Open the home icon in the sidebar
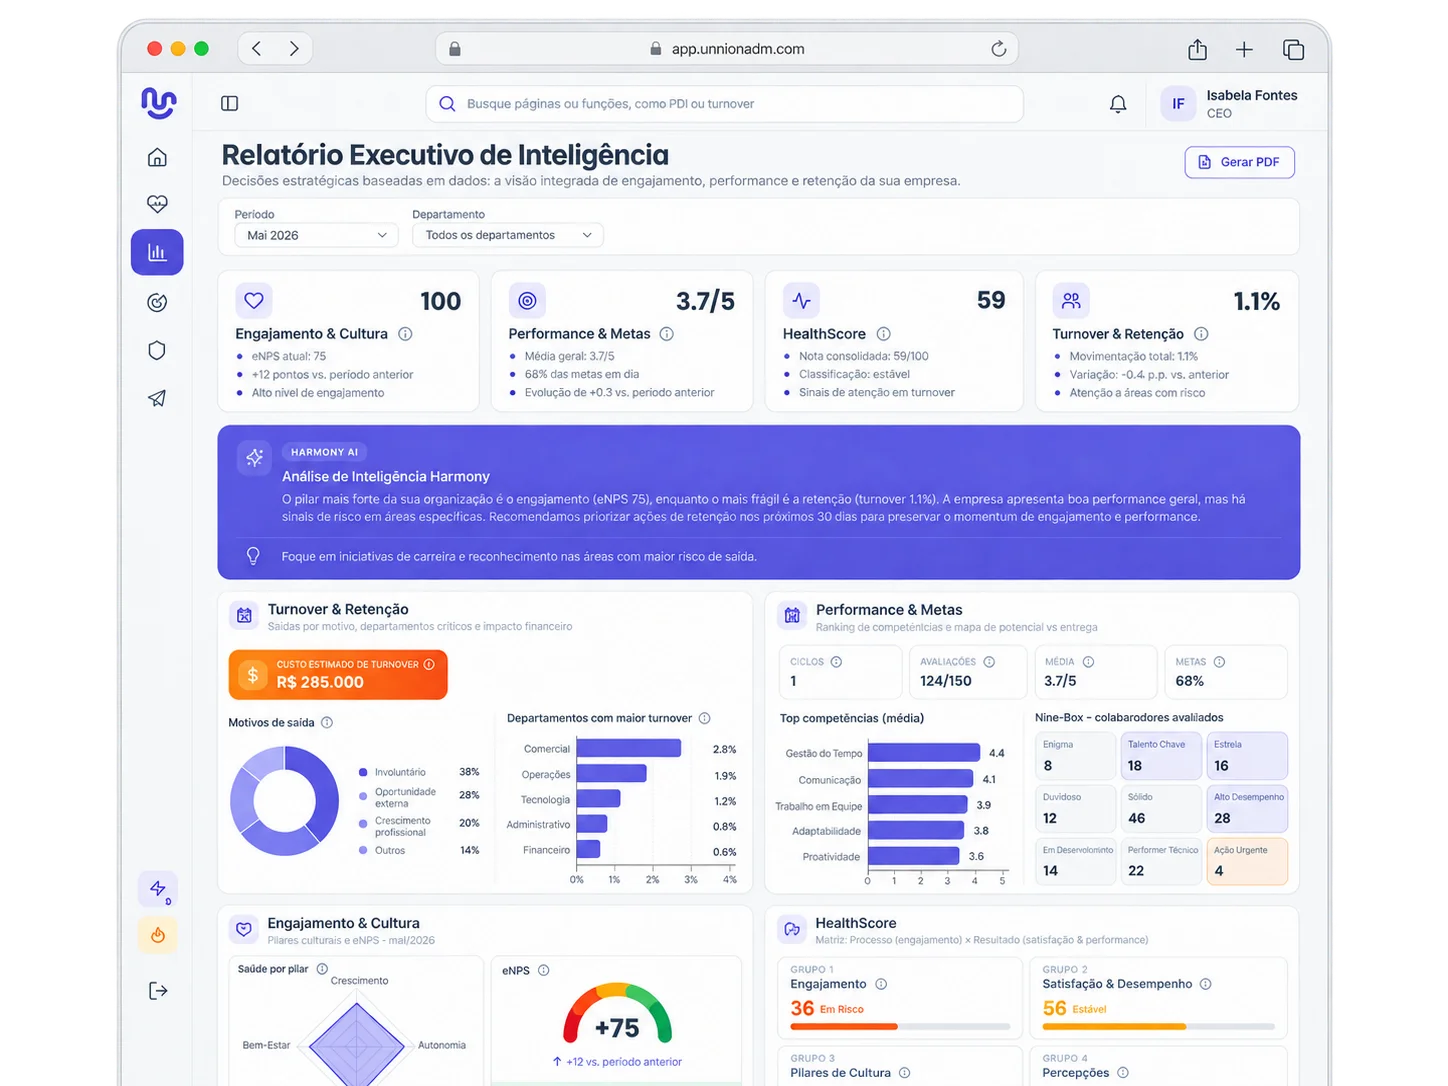 click(157, 157)
